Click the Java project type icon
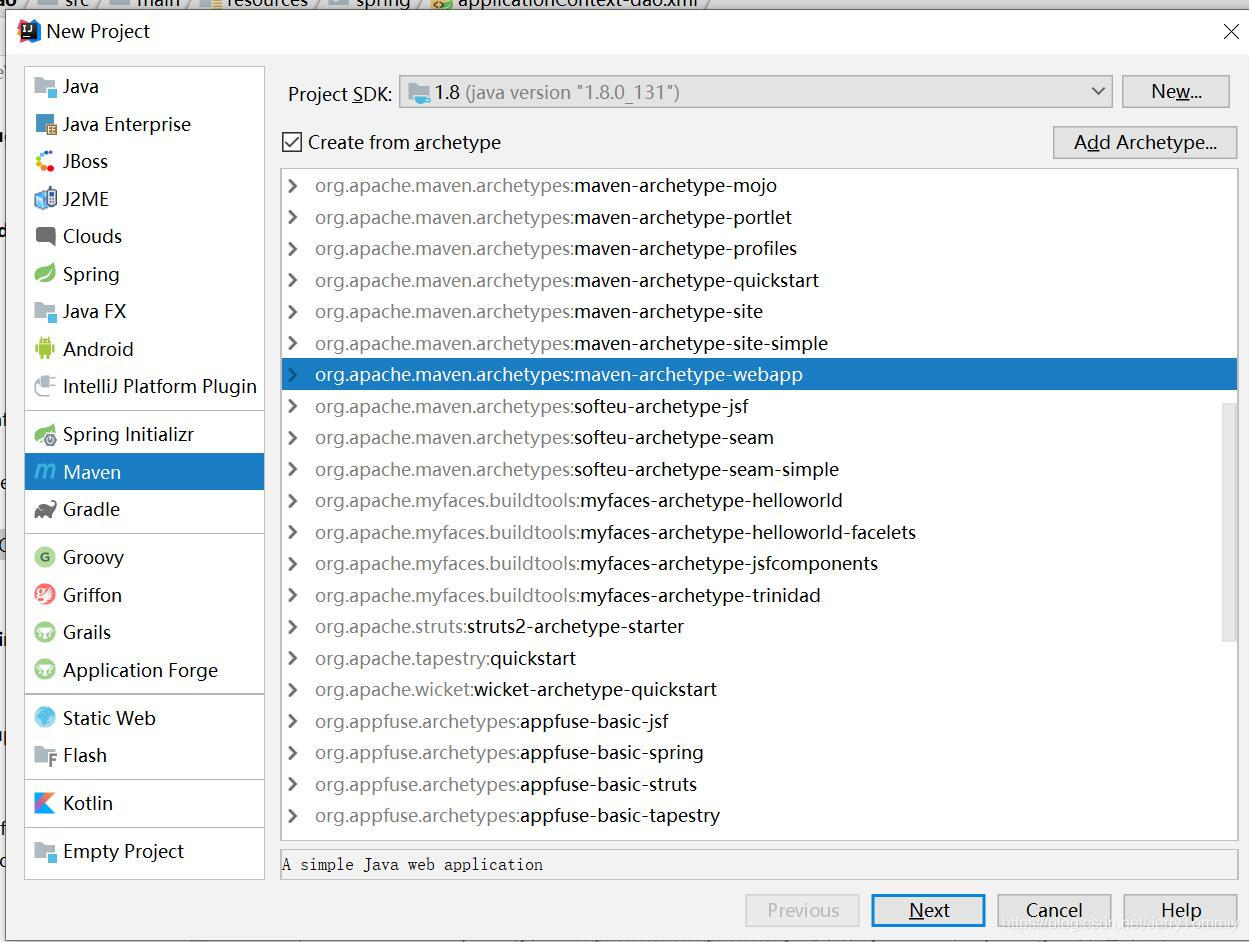Viewport: 1249px width, 942px height. (45, 86)
